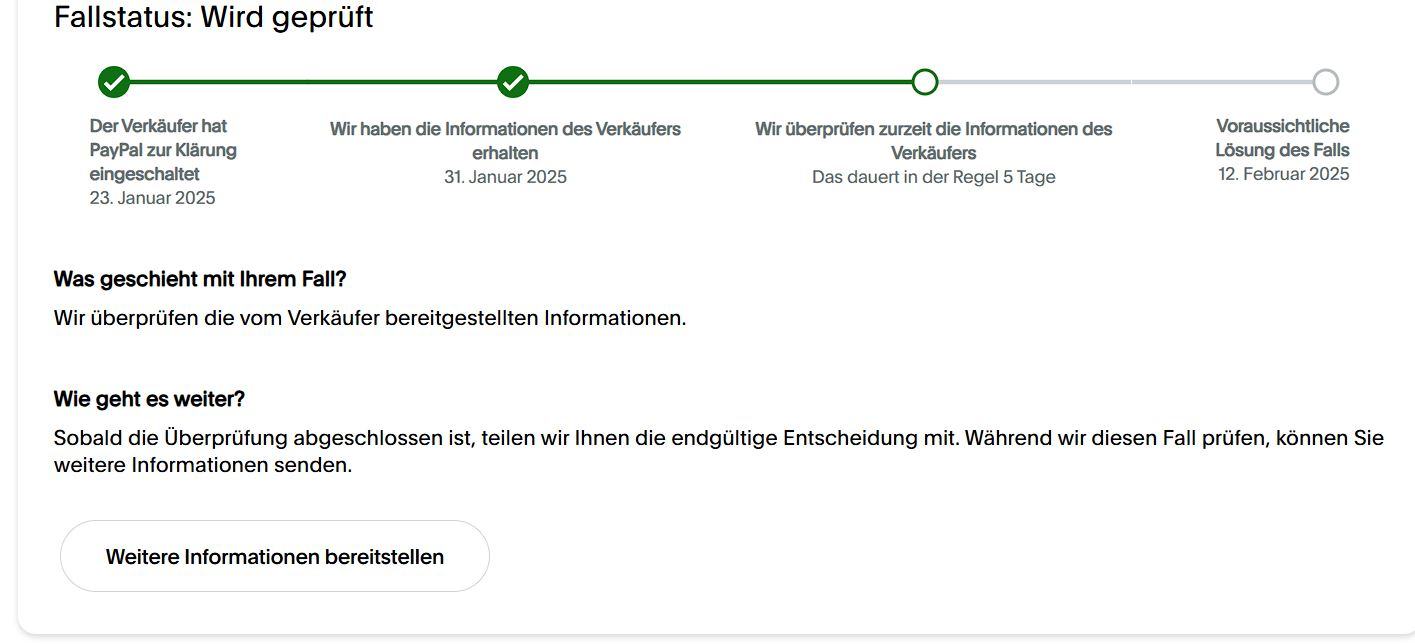The image size is (1415, 644).
Task: Click the date 12. Februar 2025
Action: [1283, 174]
